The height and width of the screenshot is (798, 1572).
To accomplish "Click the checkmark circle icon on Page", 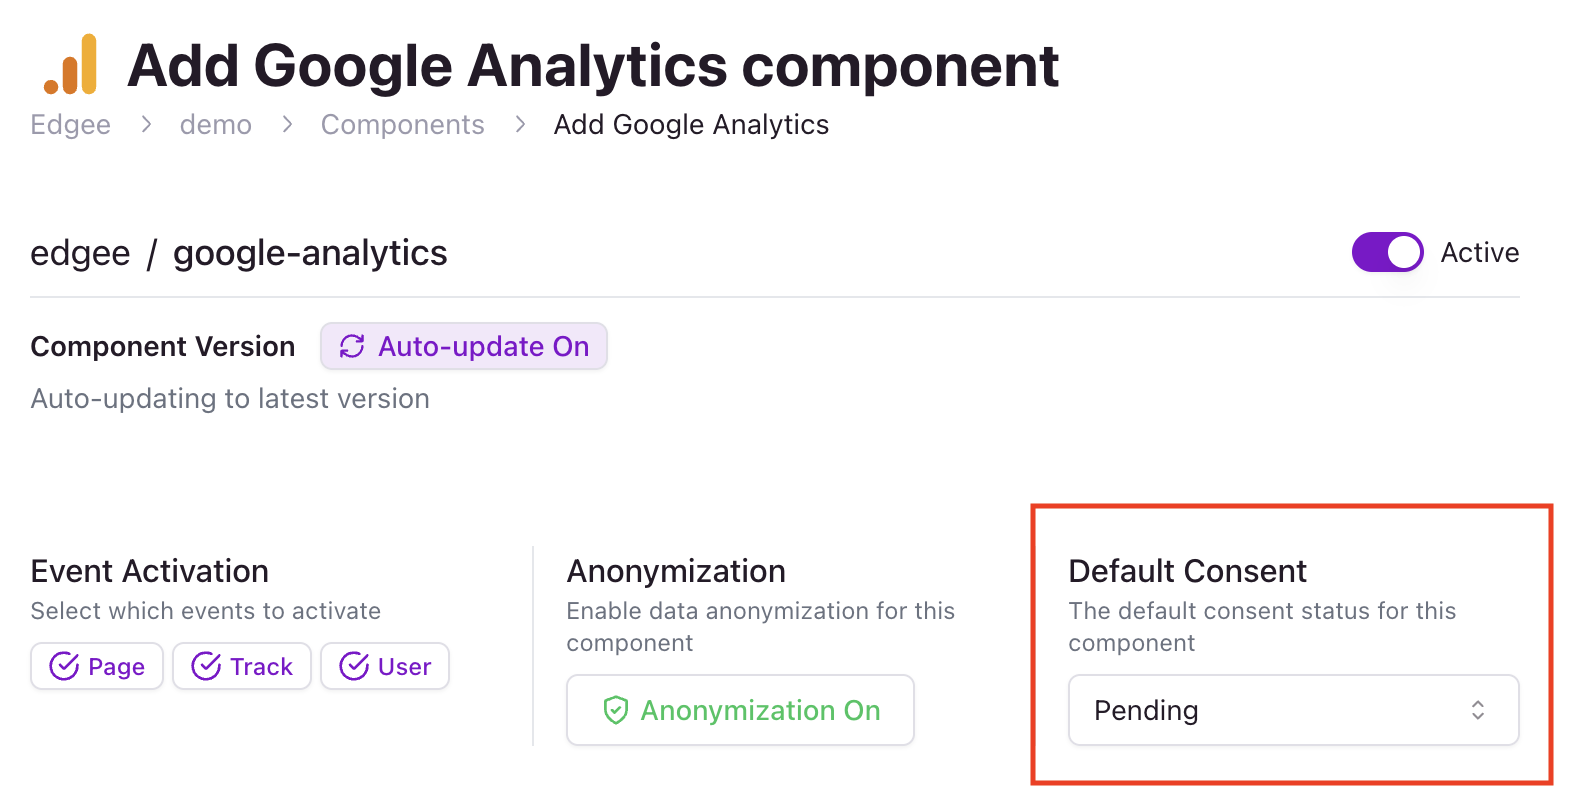I will coord(64,666).
